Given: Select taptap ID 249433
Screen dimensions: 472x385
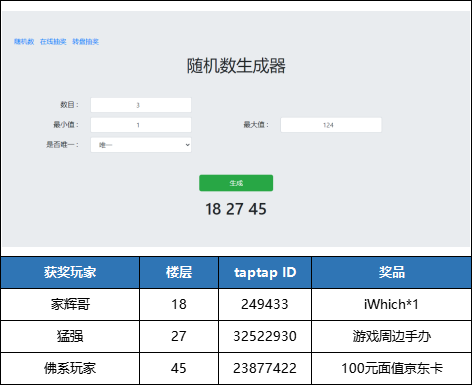Looking at the screenshot, I should click(x=265, y=304).
